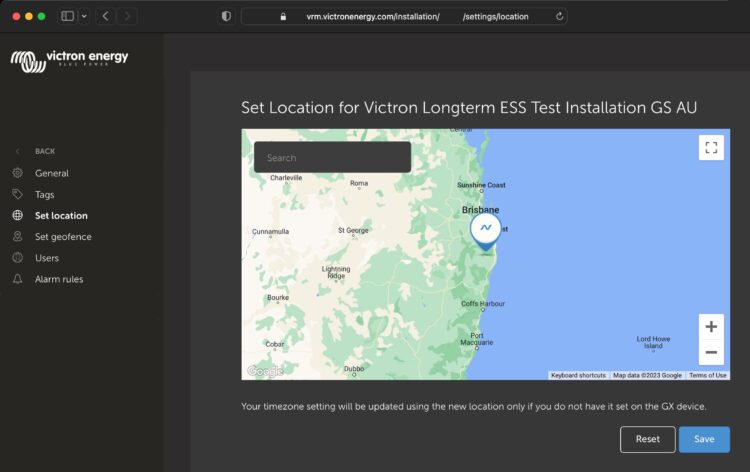
Task: Click the General gear icon
Action: click(18, 173)
